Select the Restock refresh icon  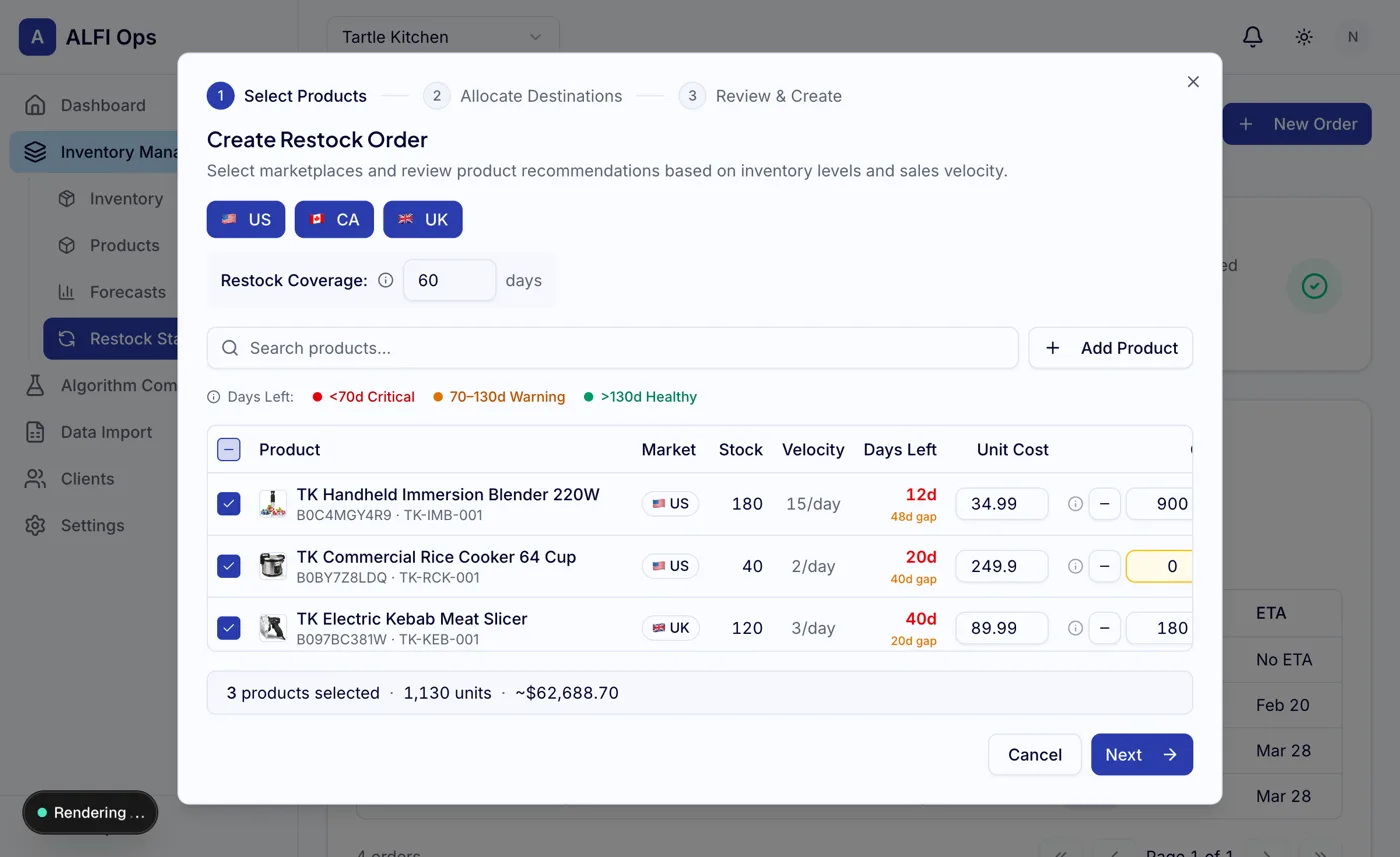[68, 339]
